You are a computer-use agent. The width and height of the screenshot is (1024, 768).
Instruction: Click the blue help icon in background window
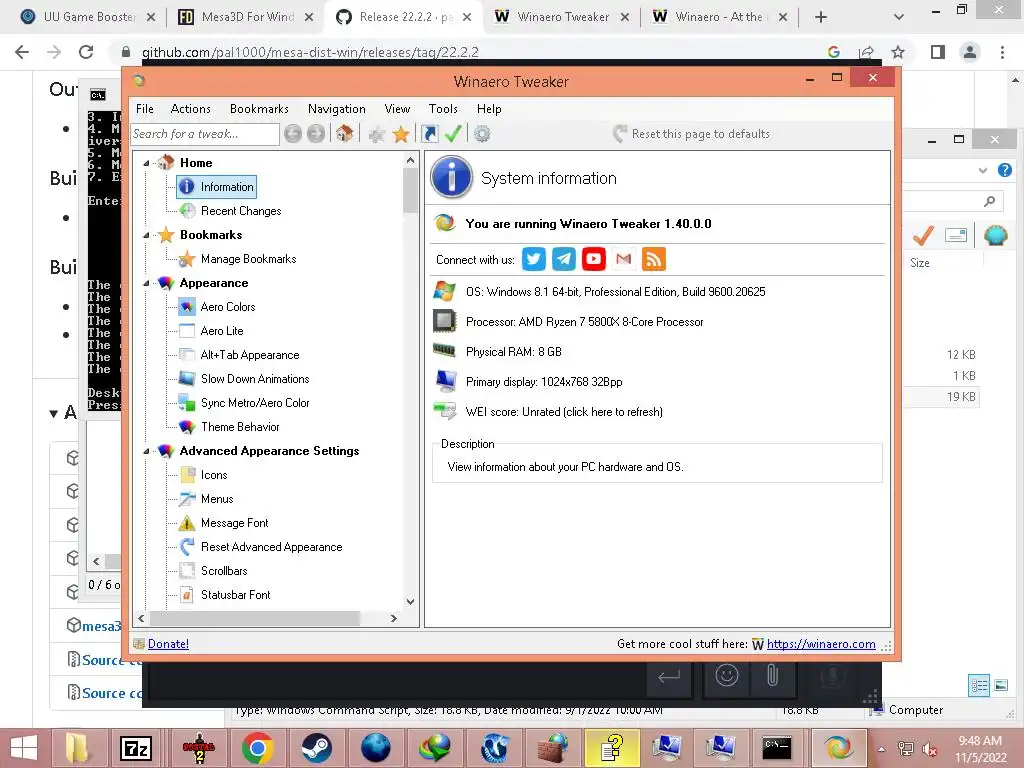(x=1004, y=170)
